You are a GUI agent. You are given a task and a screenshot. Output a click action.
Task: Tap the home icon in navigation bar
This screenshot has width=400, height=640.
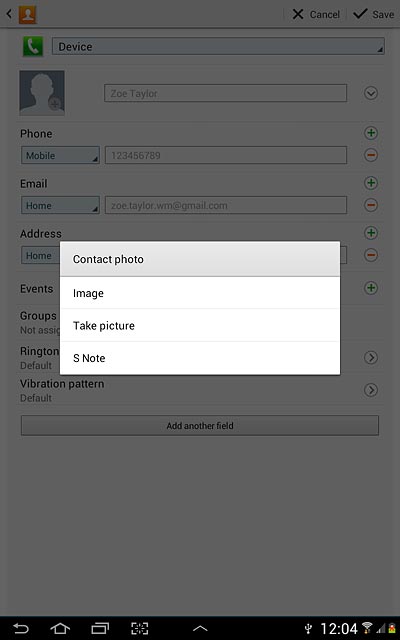(60, 628)
